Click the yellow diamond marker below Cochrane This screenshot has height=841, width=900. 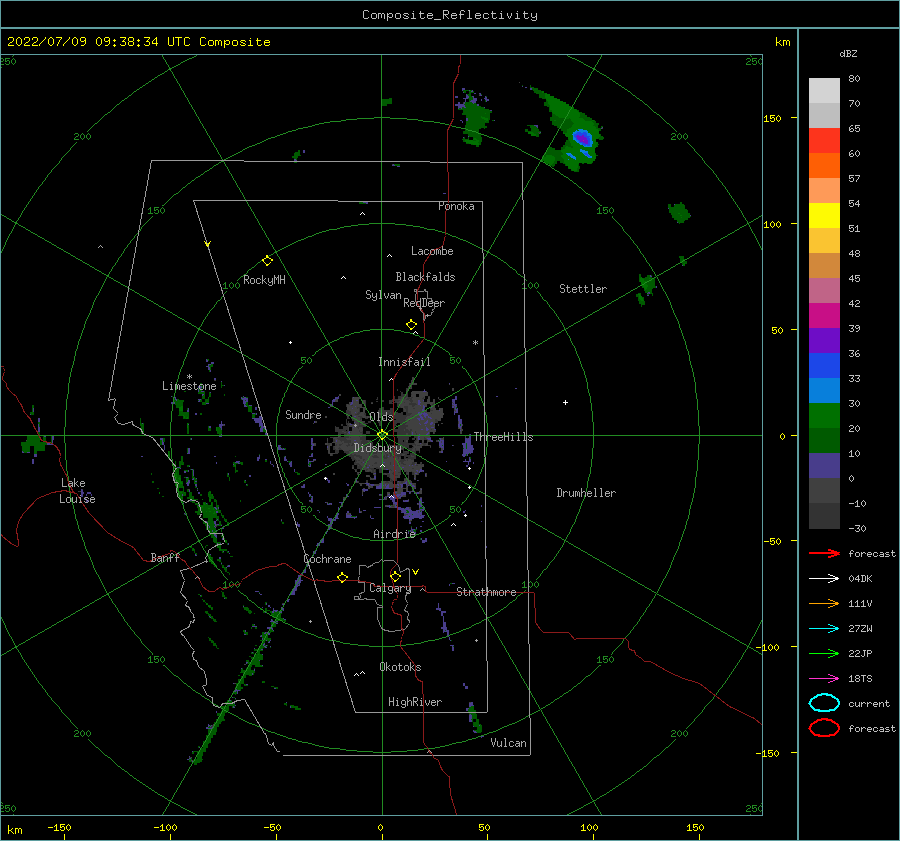[x=343, y=577]
